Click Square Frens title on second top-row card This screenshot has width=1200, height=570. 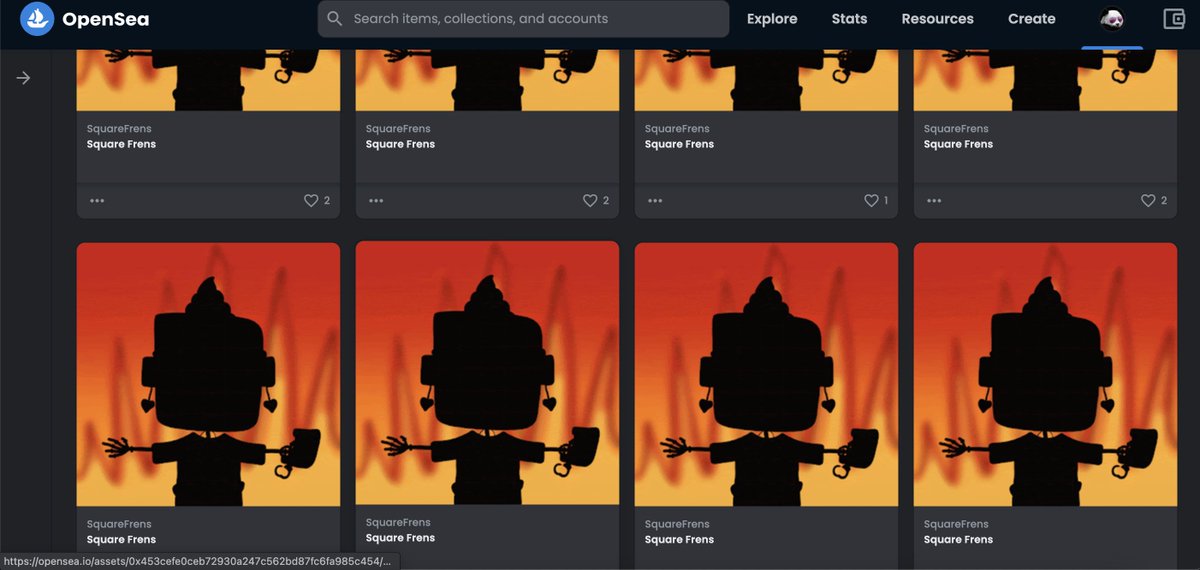coord(400,144)
